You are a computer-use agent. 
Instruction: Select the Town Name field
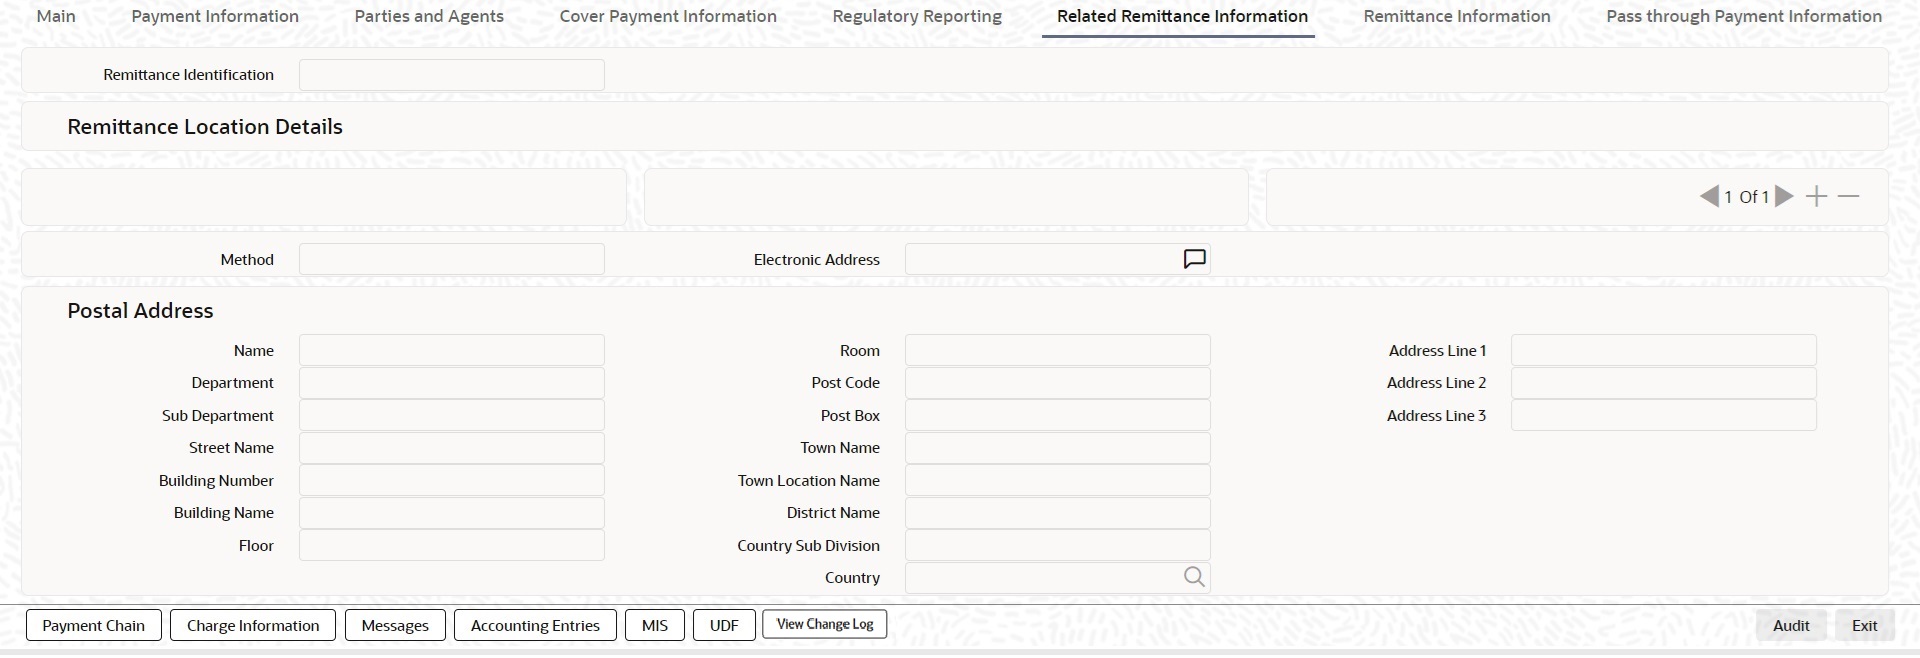tap(1058, 448)
